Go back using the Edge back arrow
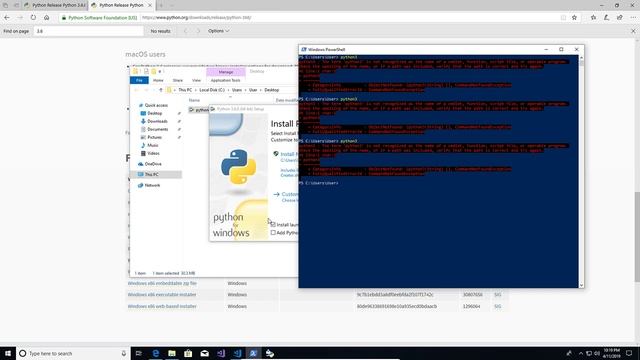640x360 pixels. pos(7,18)
